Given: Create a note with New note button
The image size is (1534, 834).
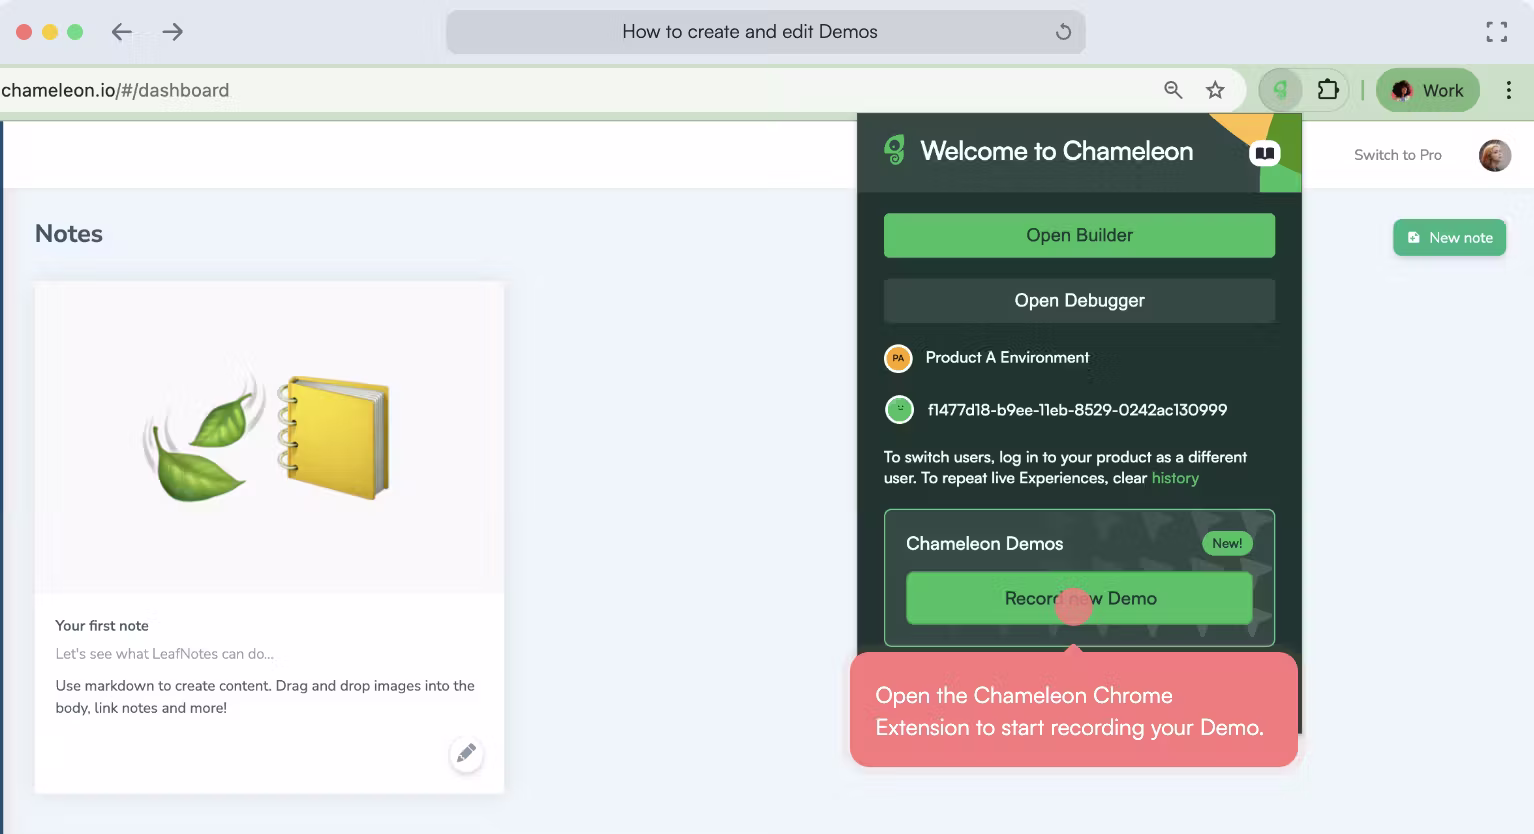Looking at the screenshot, I should click(x=1449, y=237).
